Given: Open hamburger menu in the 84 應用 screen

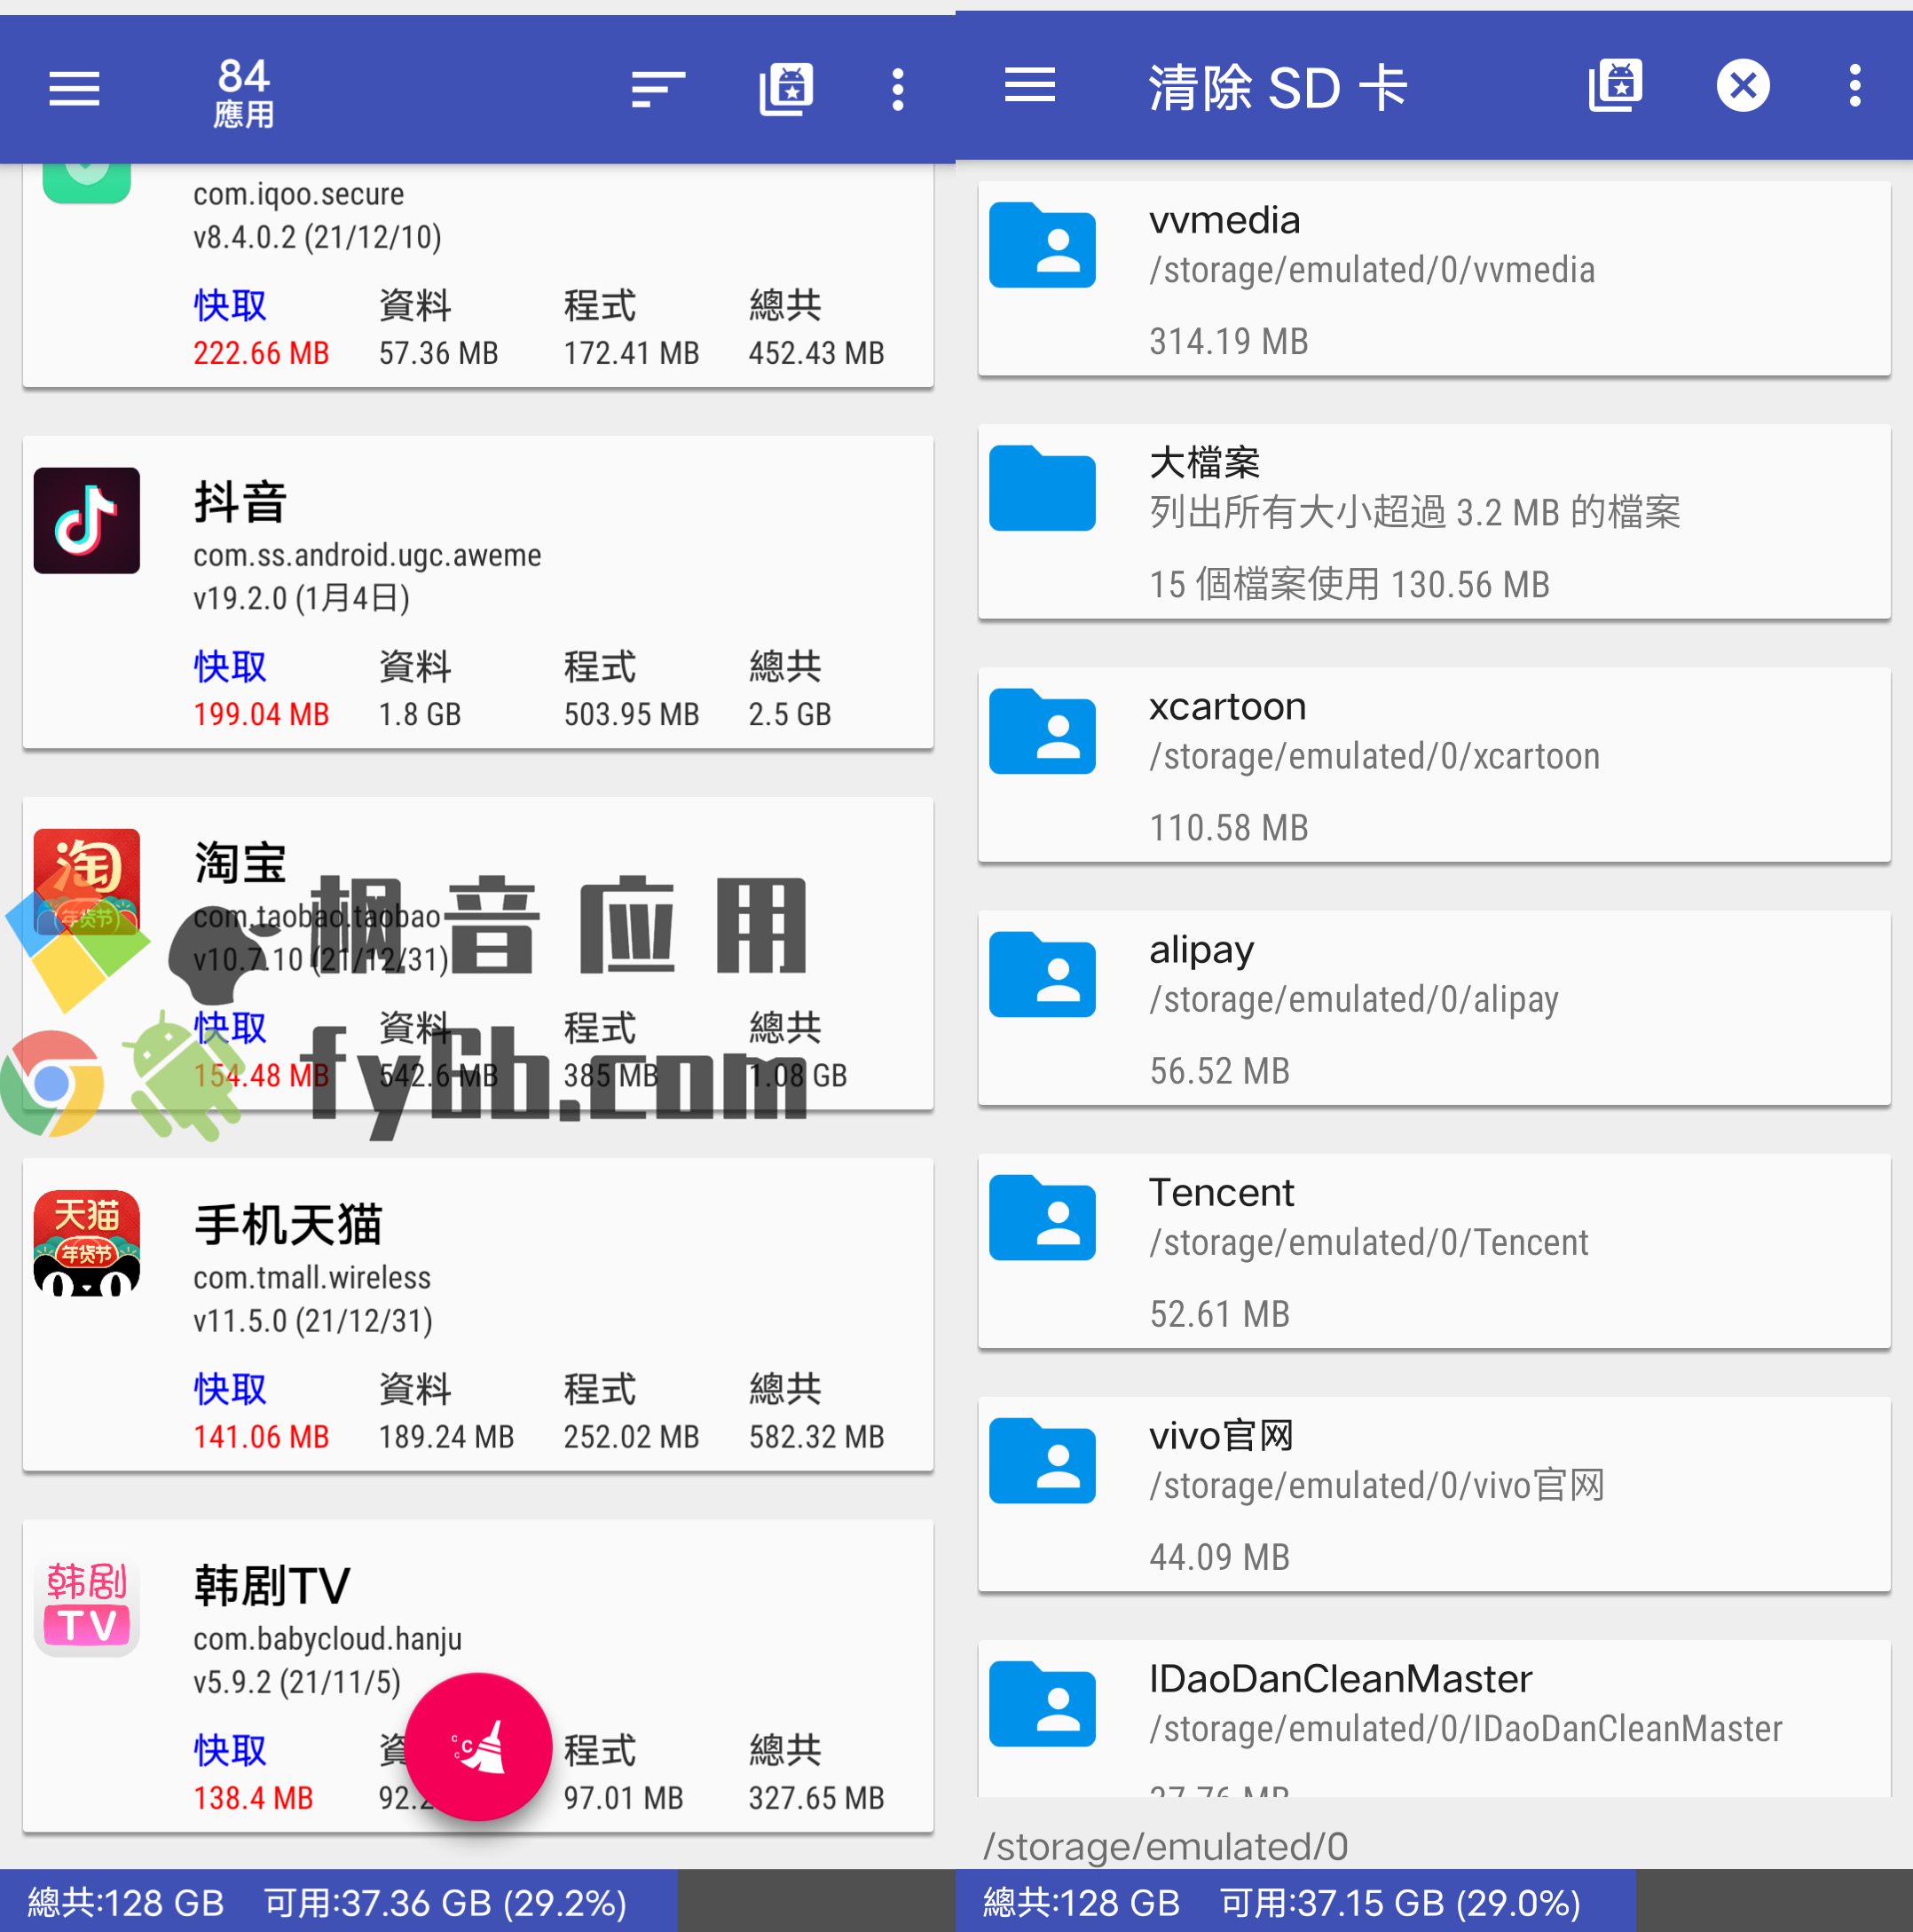Looking at the screenshot, I should [74, 89].
